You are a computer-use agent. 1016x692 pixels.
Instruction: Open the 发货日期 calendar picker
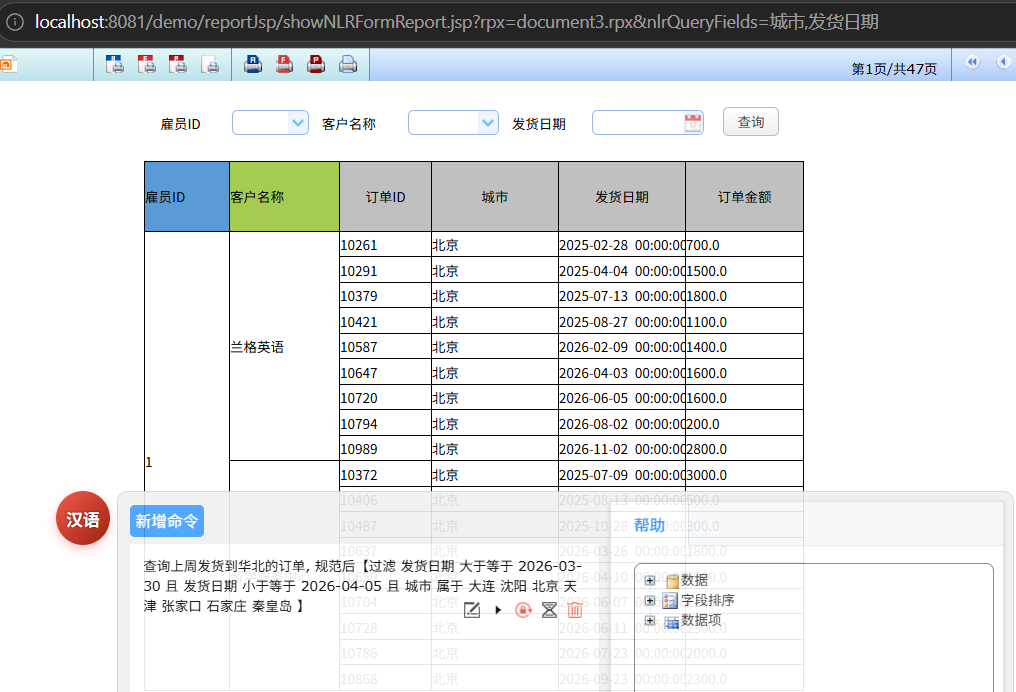693,123
